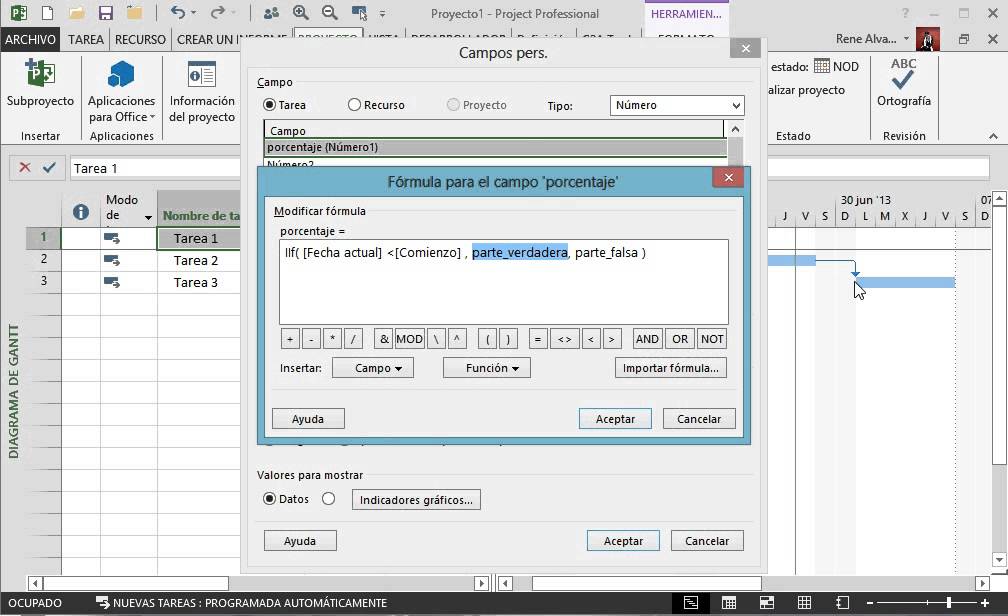
Task: Open Información del proyecto
Action: pyautogui.click(x=202, y=90)
